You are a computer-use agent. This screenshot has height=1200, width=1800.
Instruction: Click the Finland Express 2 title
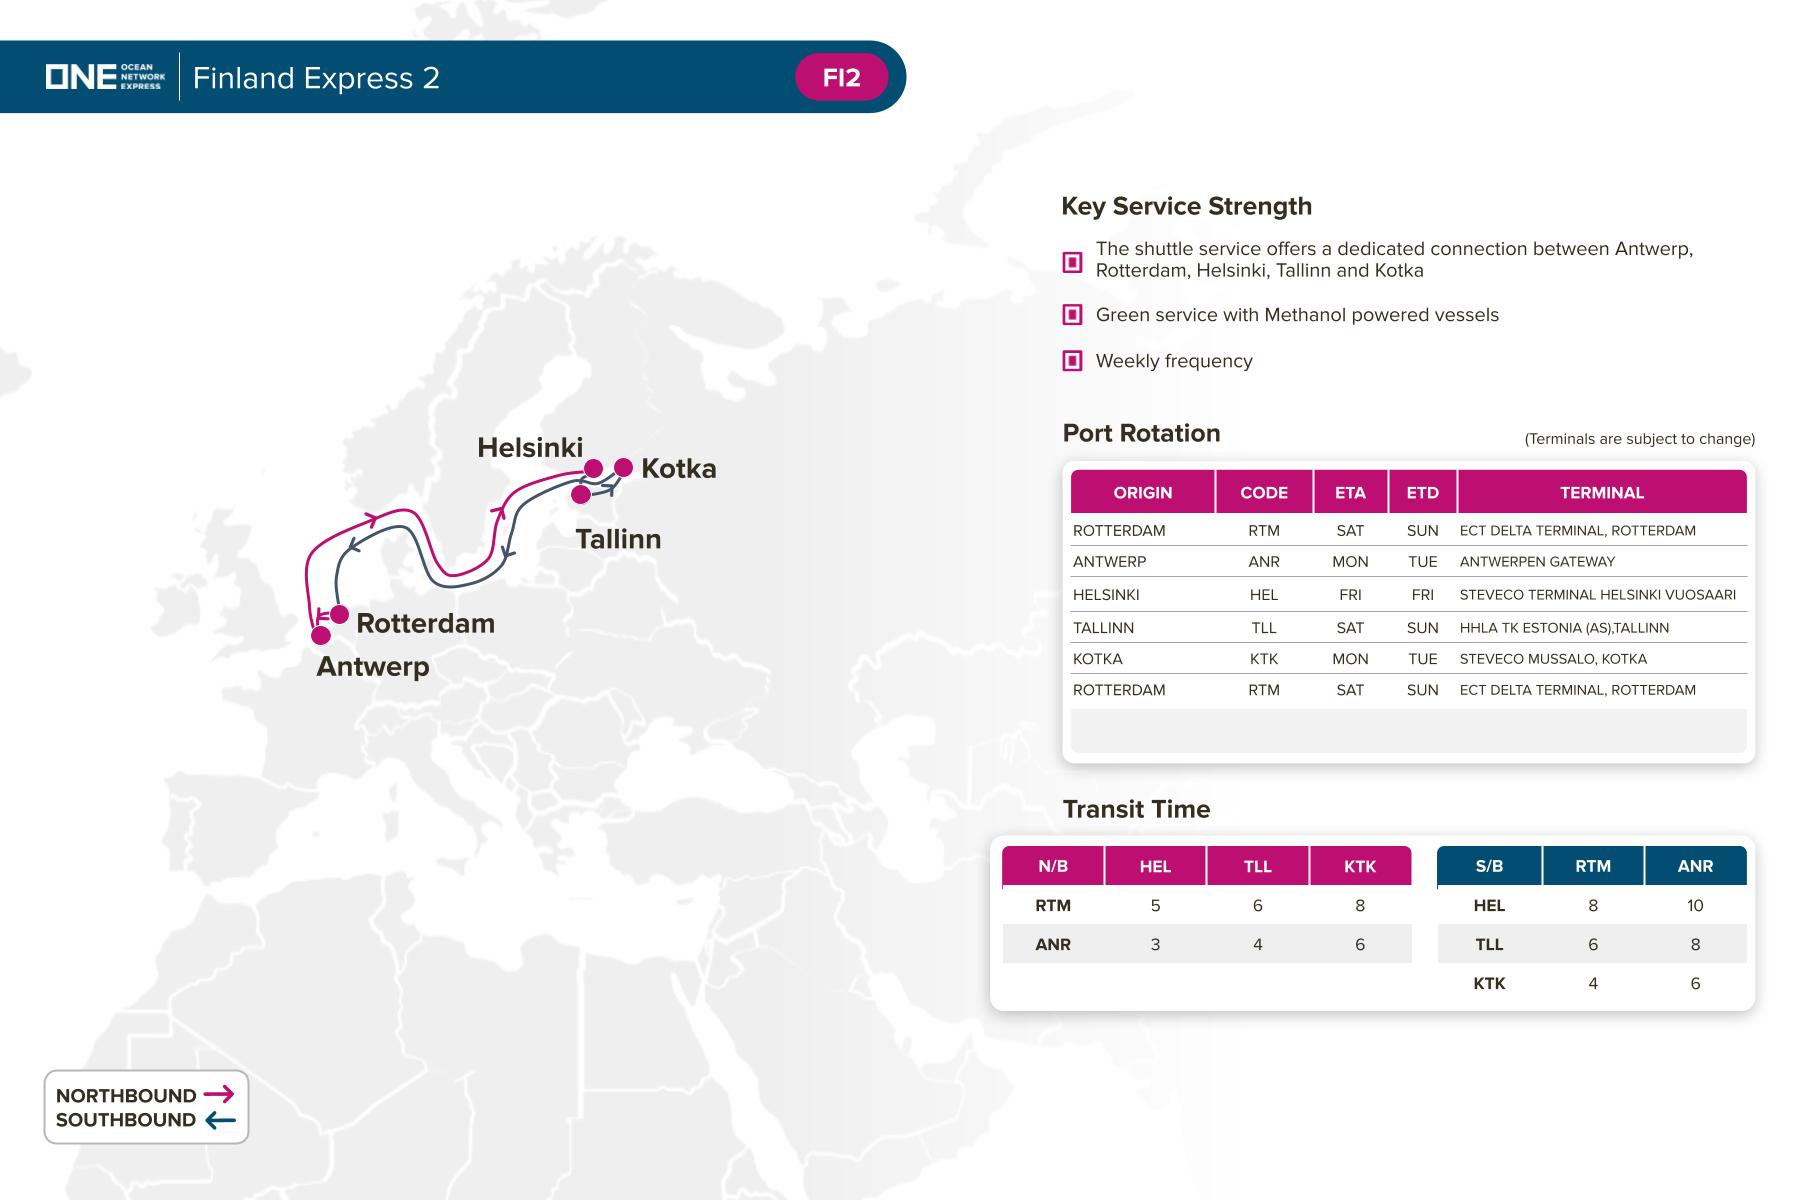[316, 78]
